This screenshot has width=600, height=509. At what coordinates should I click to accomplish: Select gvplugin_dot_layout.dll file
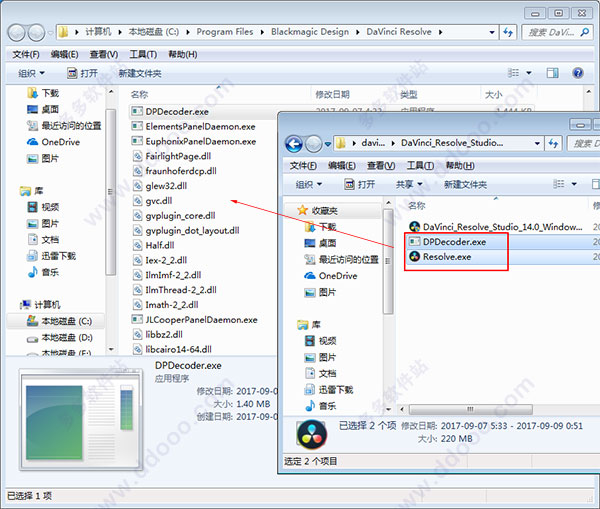[186, 231]
